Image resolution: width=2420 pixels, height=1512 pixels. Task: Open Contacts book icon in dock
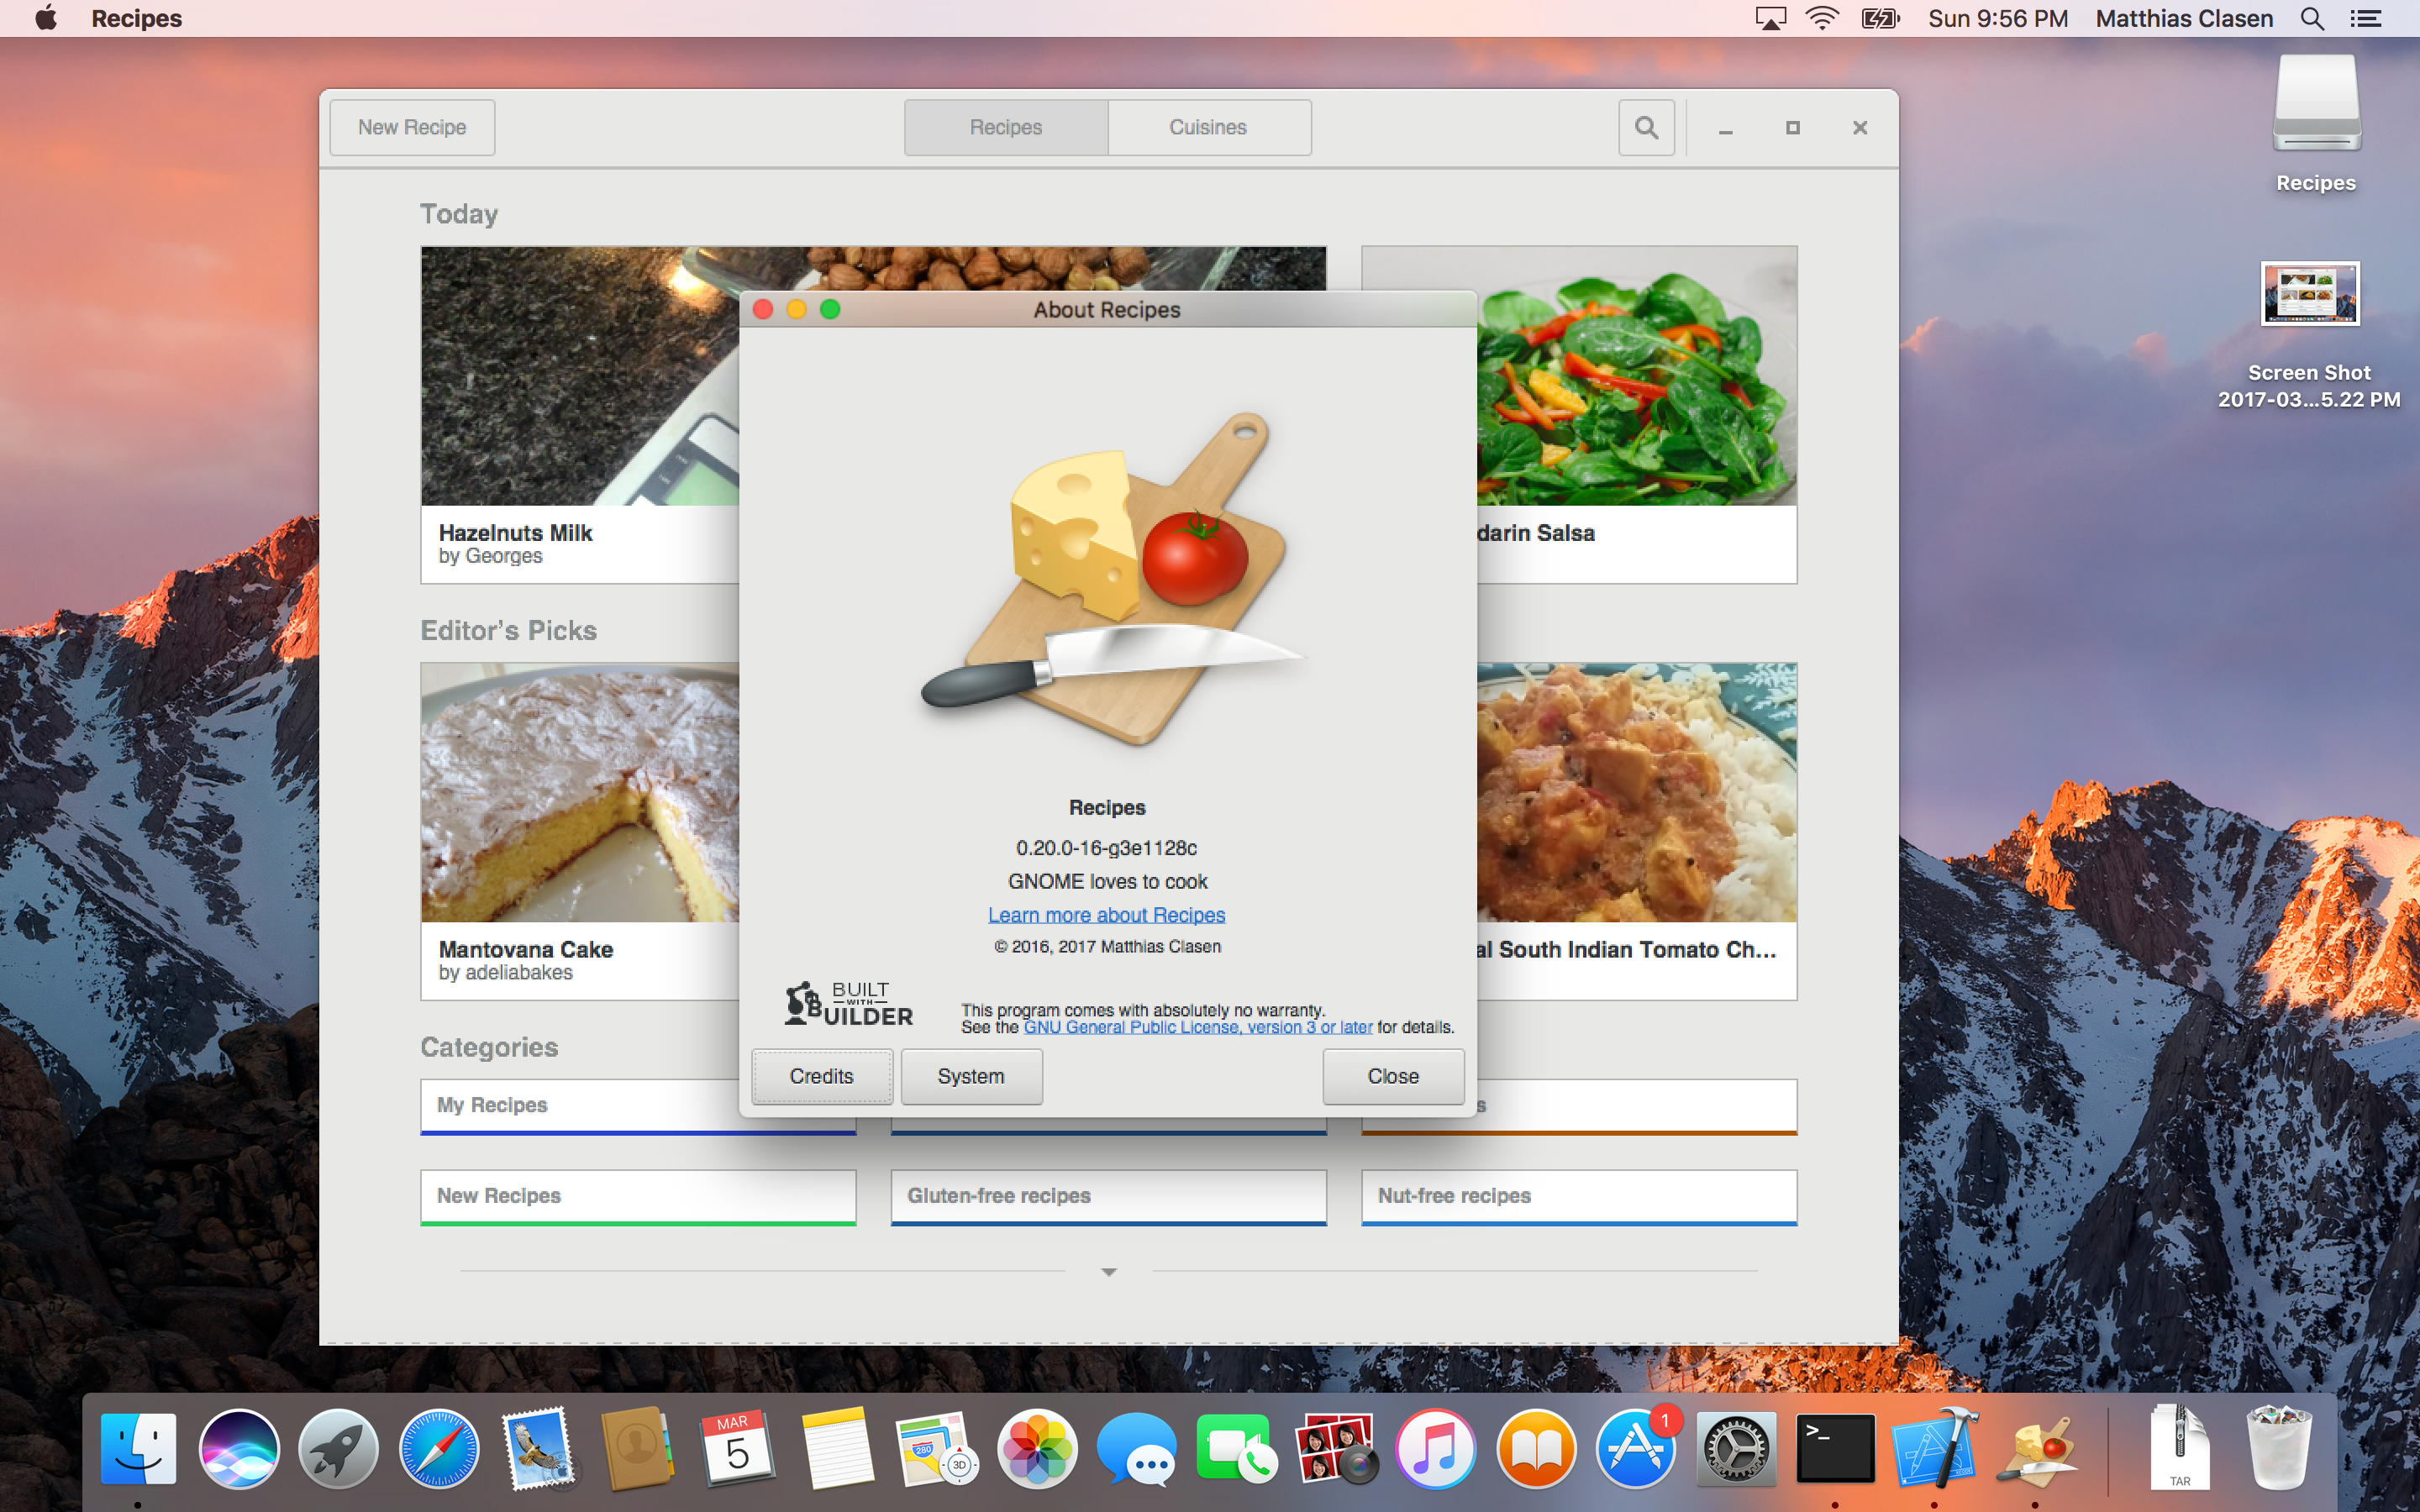637,1448
